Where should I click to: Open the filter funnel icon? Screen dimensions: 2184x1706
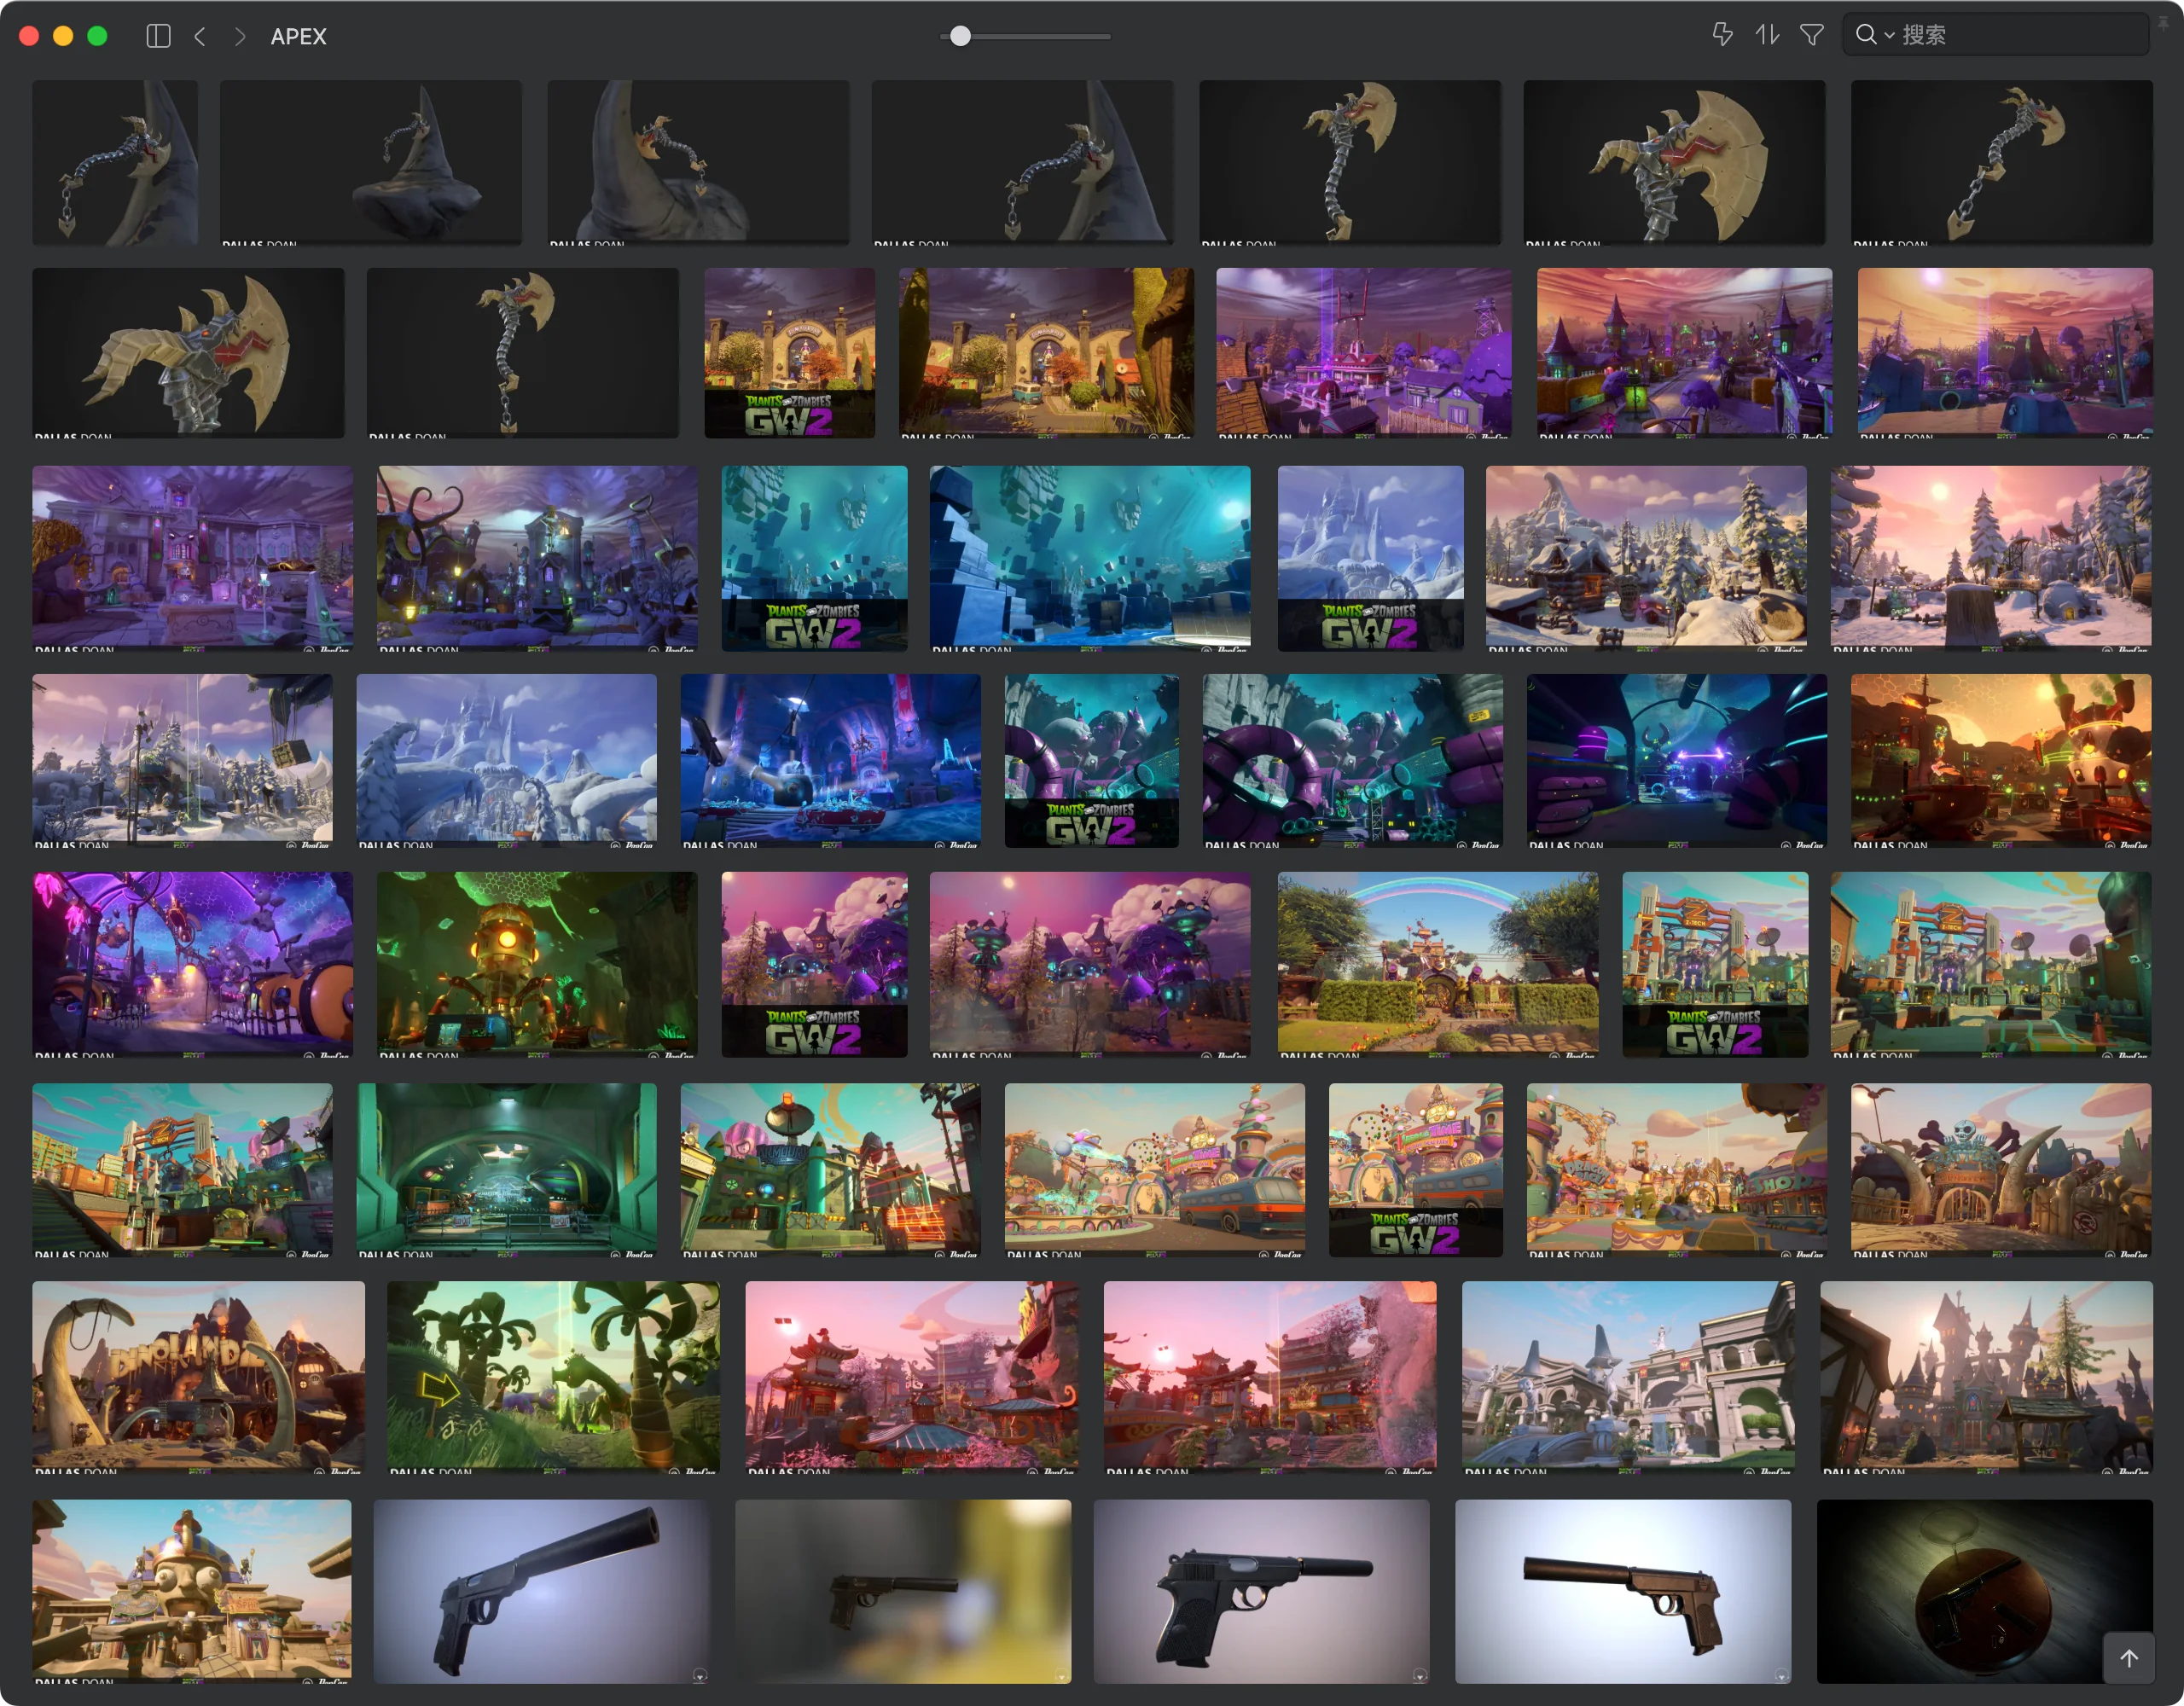(1811, 35)
